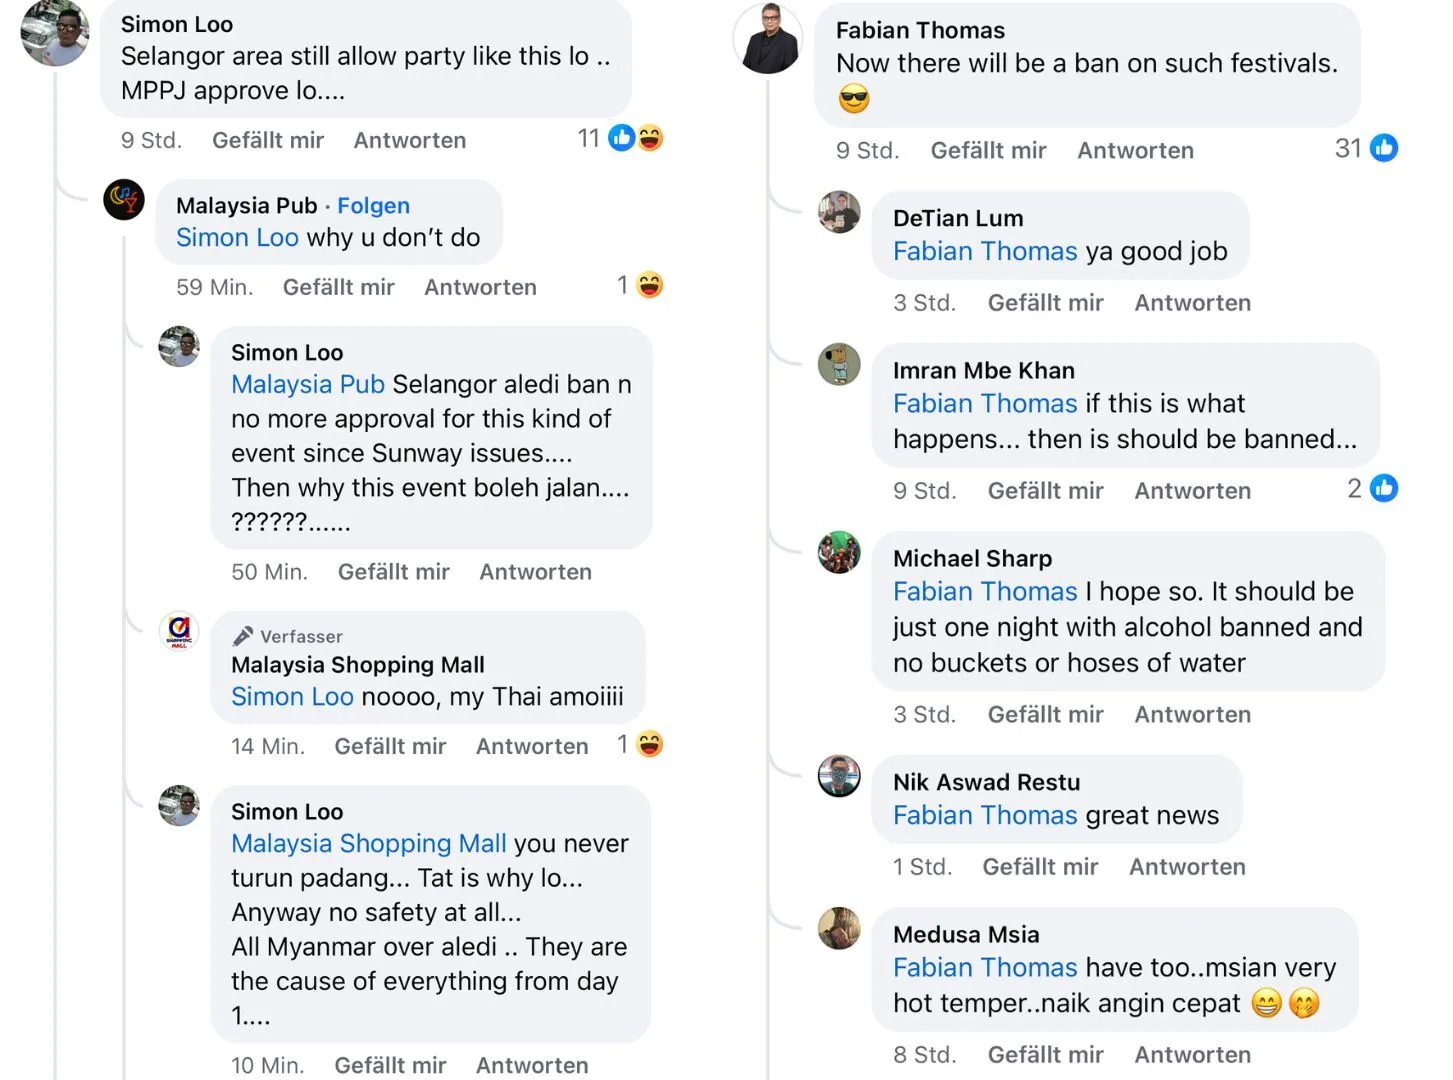Viewport: 1453px width, 1080px height.
Task: Click the laughing reaction under Malaysia Pub's reply
Action: pyautogui.click(x=650, y=286)
